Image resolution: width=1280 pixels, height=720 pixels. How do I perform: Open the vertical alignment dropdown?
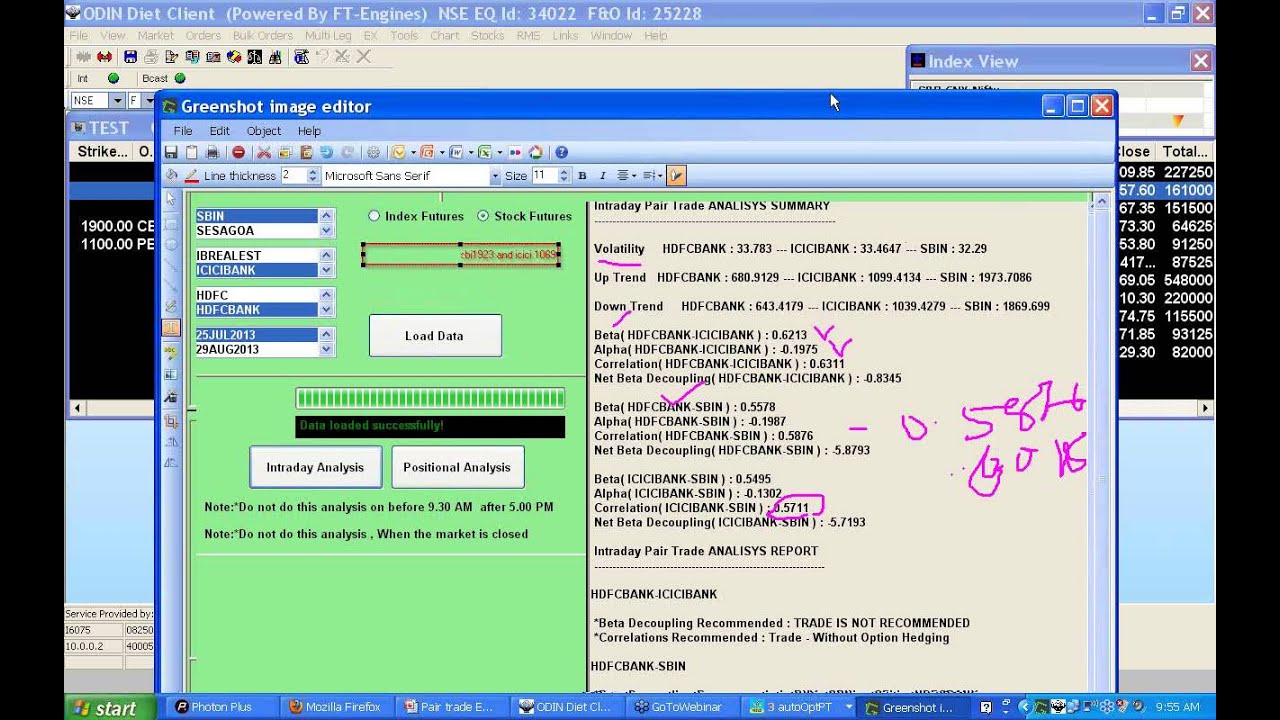pyautogui.click(x=661, y=176)
